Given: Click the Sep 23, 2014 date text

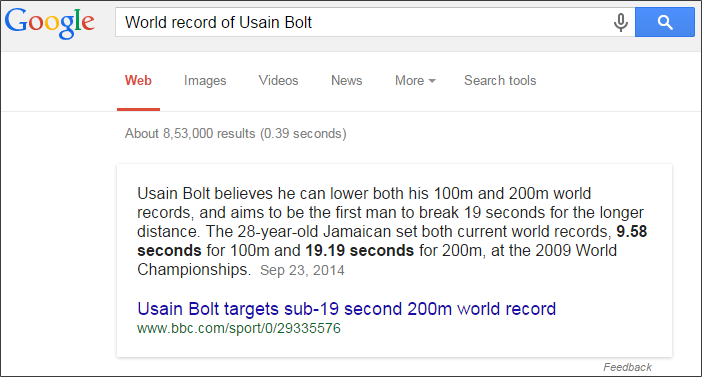Looking at the screenshot, I should pos(302,270).
